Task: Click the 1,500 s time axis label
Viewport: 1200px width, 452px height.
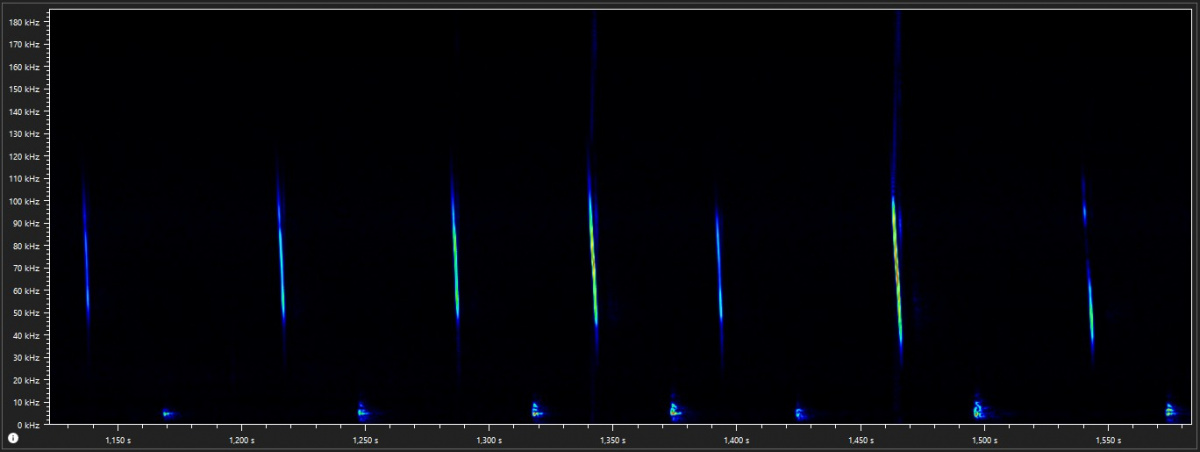Action: click(x=983, y=440)
